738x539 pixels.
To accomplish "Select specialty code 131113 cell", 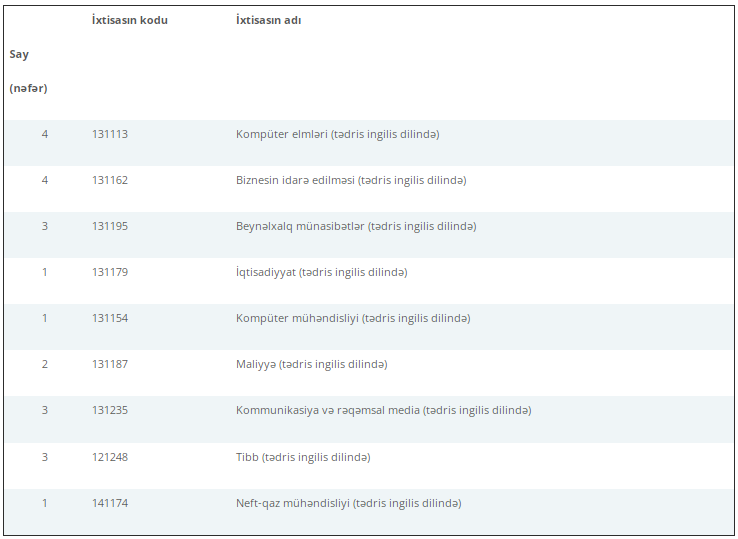I will [110, 134].
